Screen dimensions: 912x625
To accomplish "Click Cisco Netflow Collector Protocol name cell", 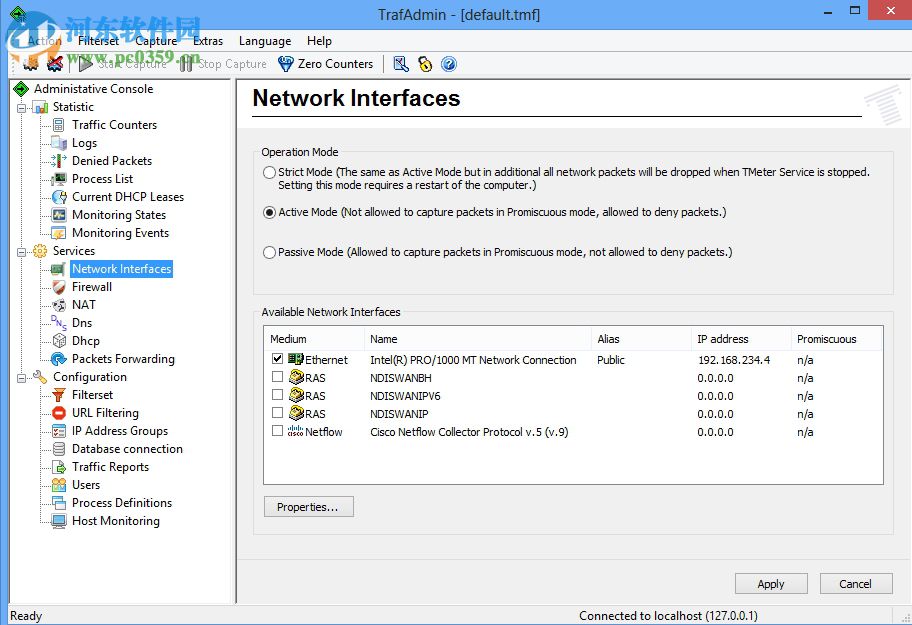I will (469, 433).
